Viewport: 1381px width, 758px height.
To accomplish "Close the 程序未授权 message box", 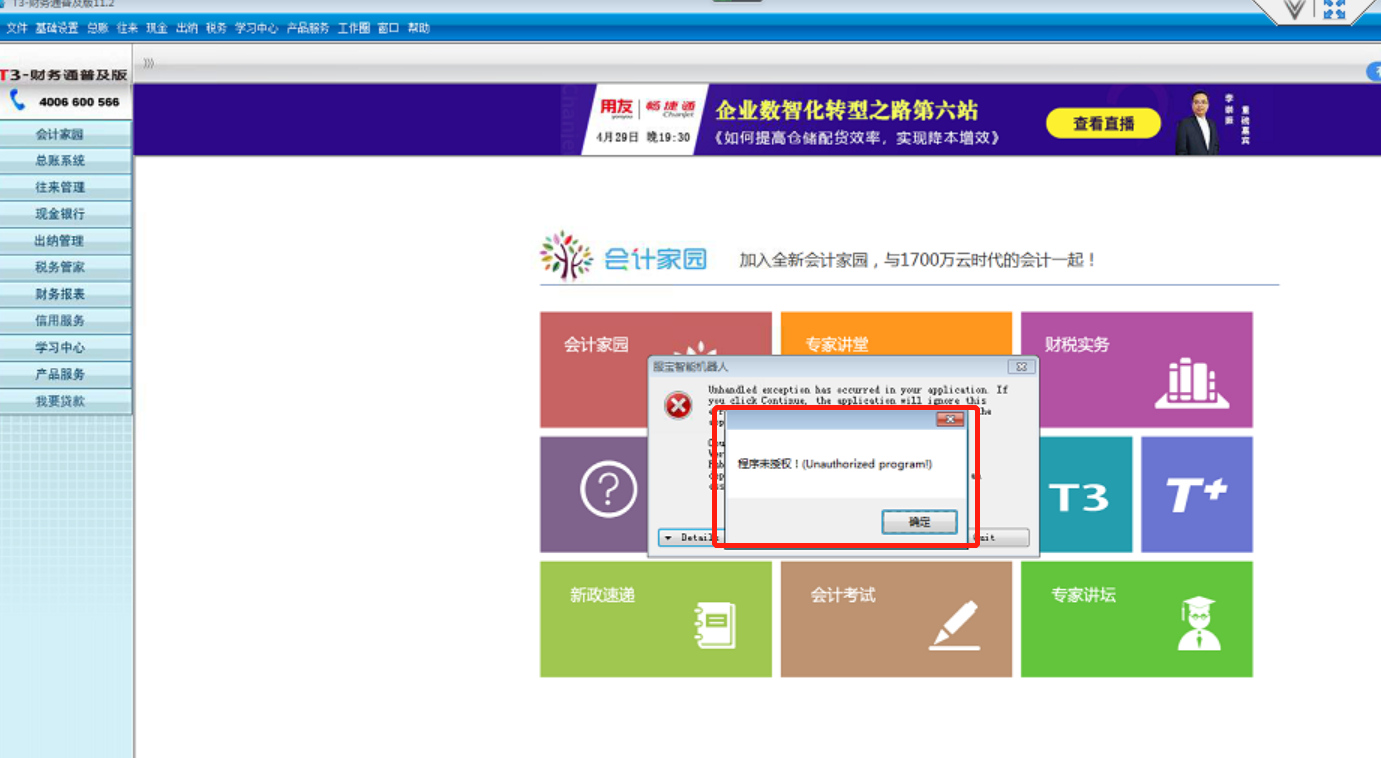I will point(949,420).
